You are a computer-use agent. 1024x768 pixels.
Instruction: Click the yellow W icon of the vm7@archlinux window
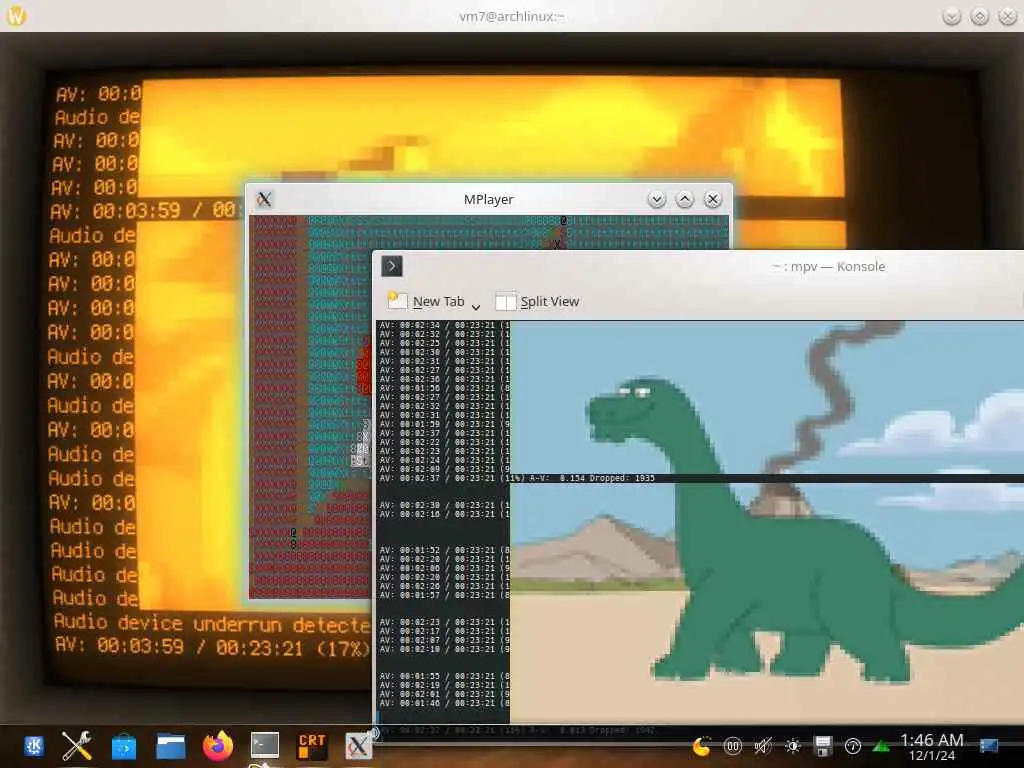(x=16, y=16)
